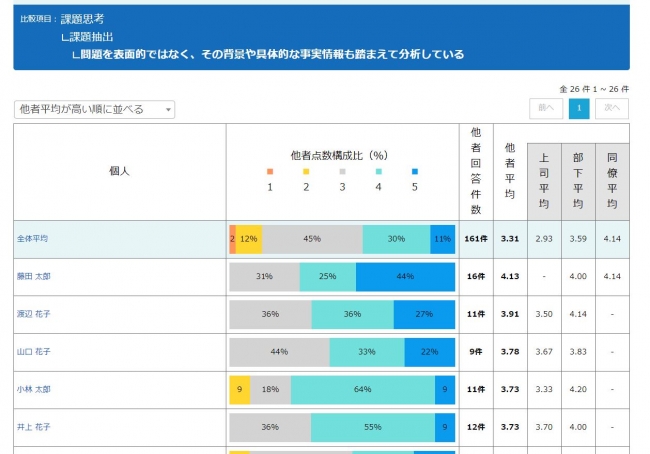This screenshot has width=650, height=454.
Task: Click the 55% teal segment in 井上 花子 bar
Action: tap(373, 427)
